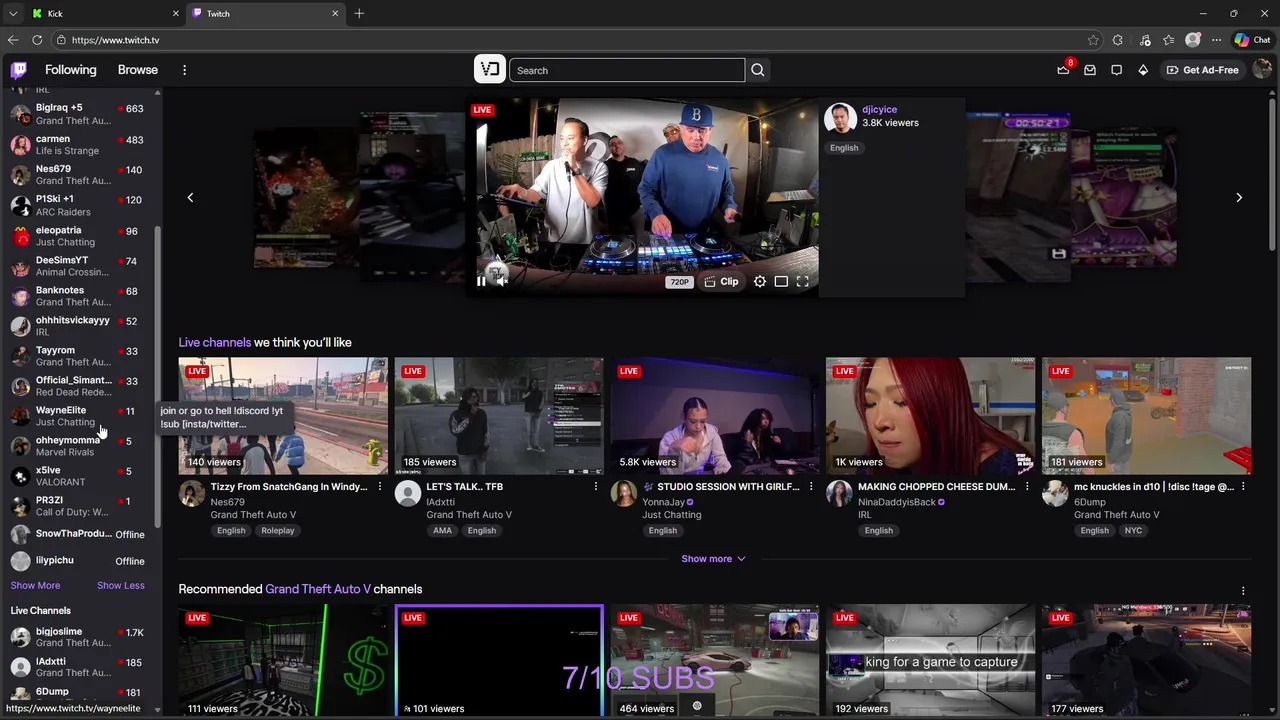The height and width of the screenshot is (720, 1280).
Task: Click the djicyice streamer avatar
Action: 840,117
